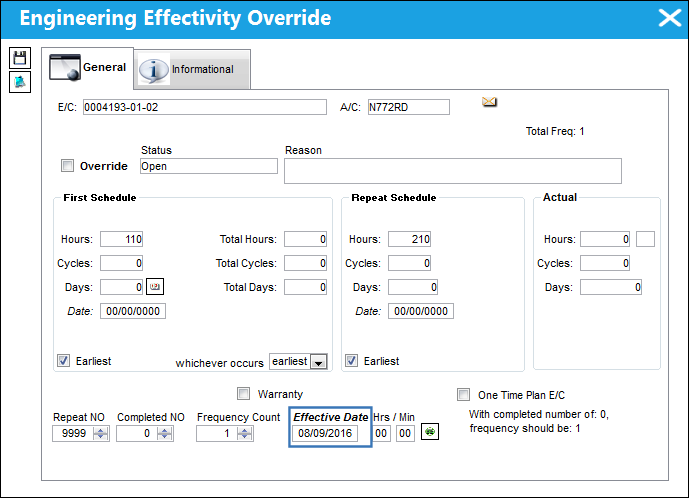This screenshot has height=498, width=689.
Task: Click First Schedule Hours field 110
Action: 121,239
